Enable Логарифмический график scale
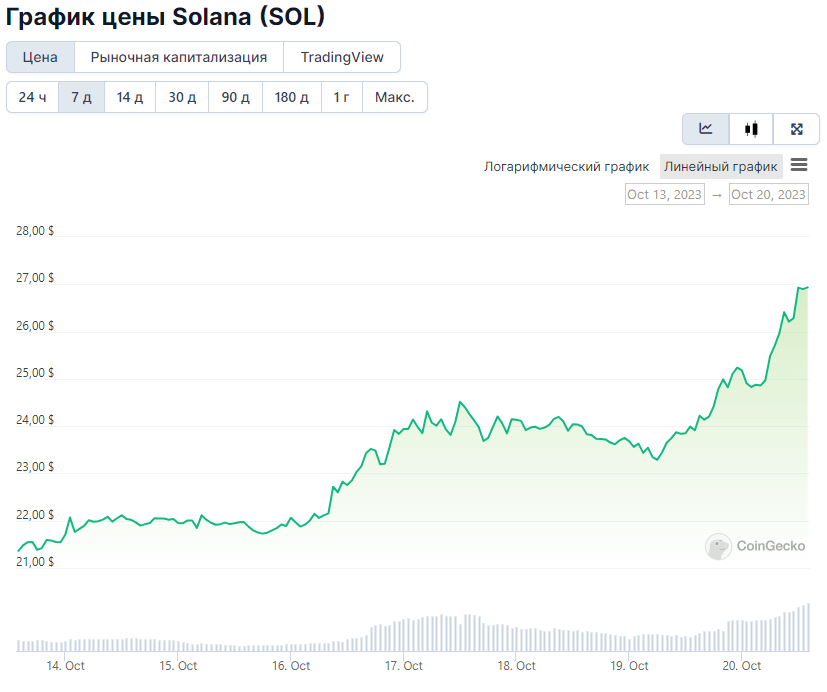The height and width of the screenshot is (692, 827). pos(566,167)
